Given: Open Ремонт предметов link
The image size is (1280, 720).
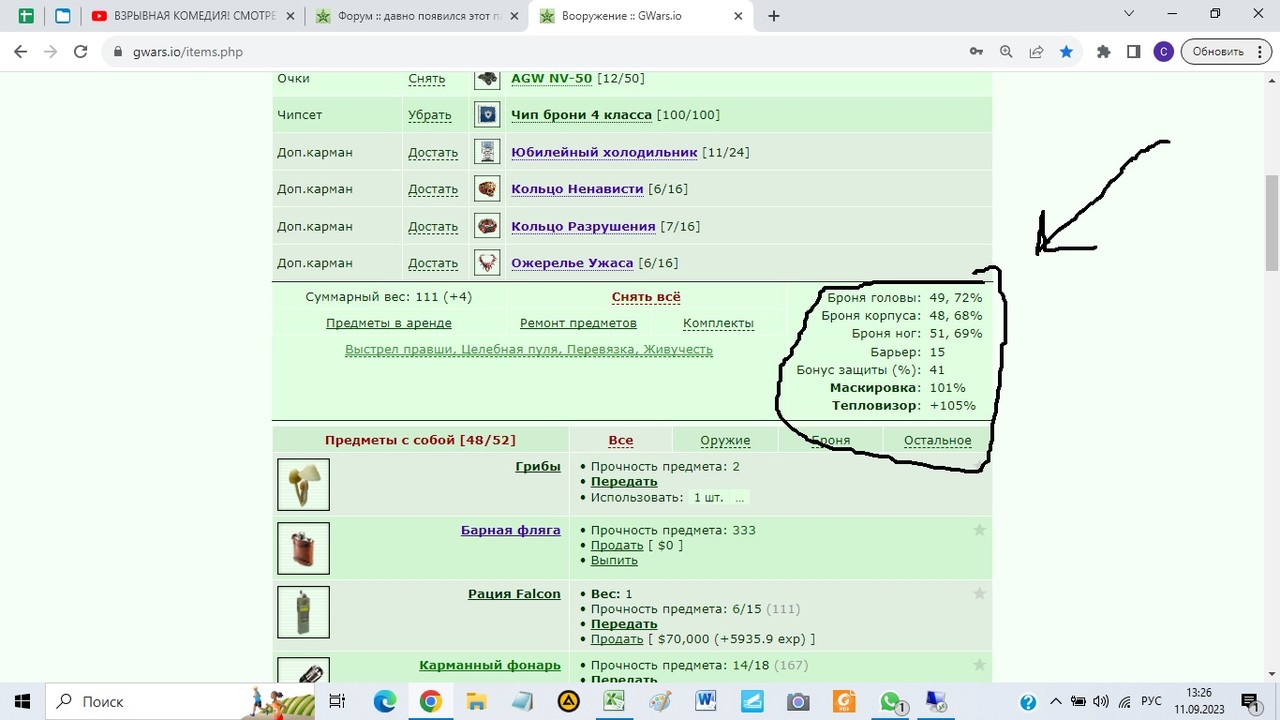Looking at the screenshot, I should point(578,323).
